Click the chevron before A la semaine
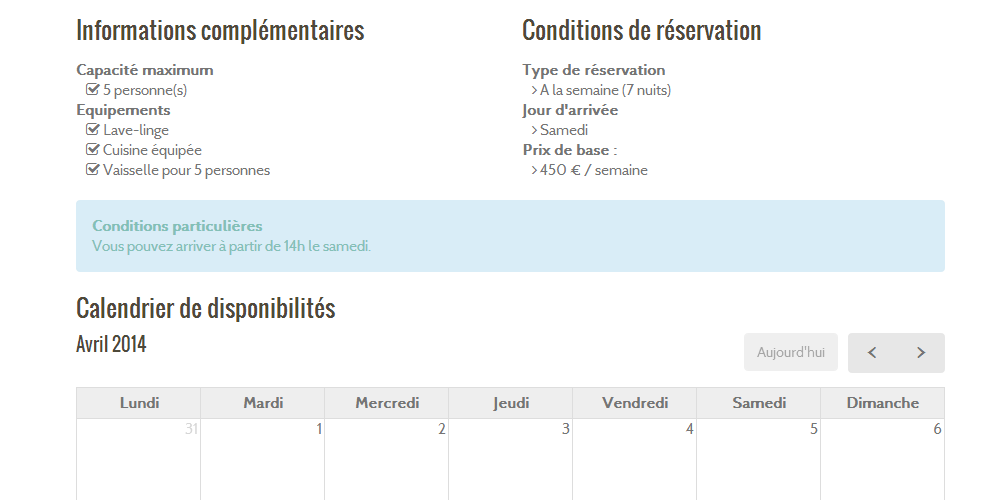 (x=534, y=90)
